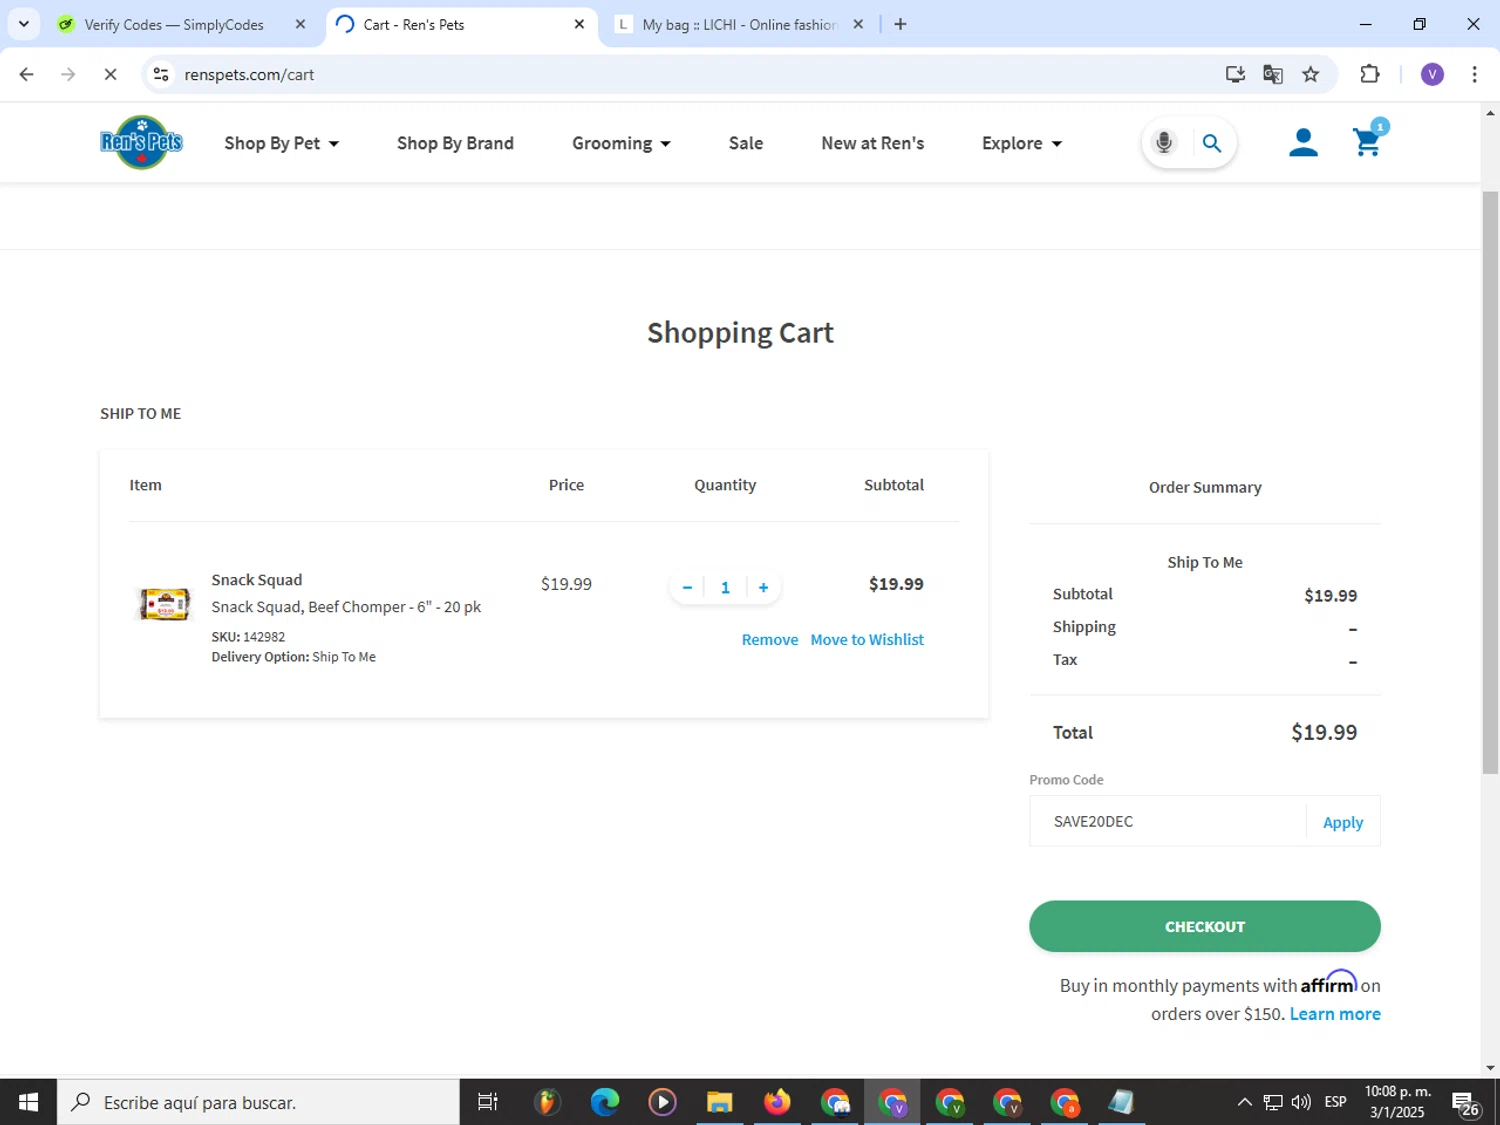The width and height of the screenshot is (1500, 1125).
Task: Open the account profile icon
Action: pyautogui.click(x=1303, y=143)
